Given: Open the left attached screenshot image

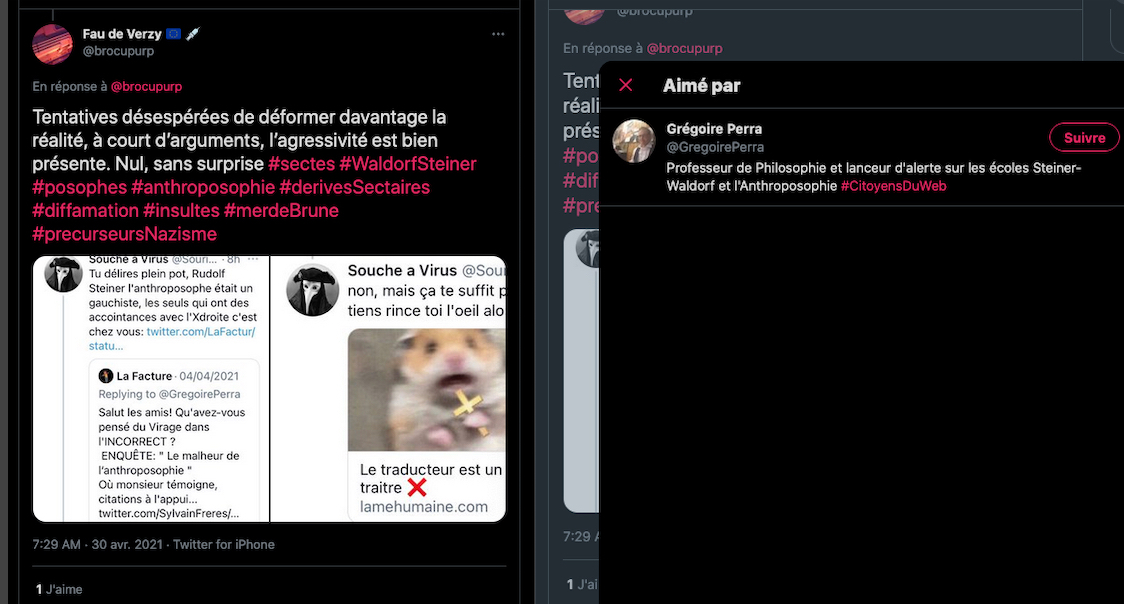Looking at the screenshot, I should [151, 389].
